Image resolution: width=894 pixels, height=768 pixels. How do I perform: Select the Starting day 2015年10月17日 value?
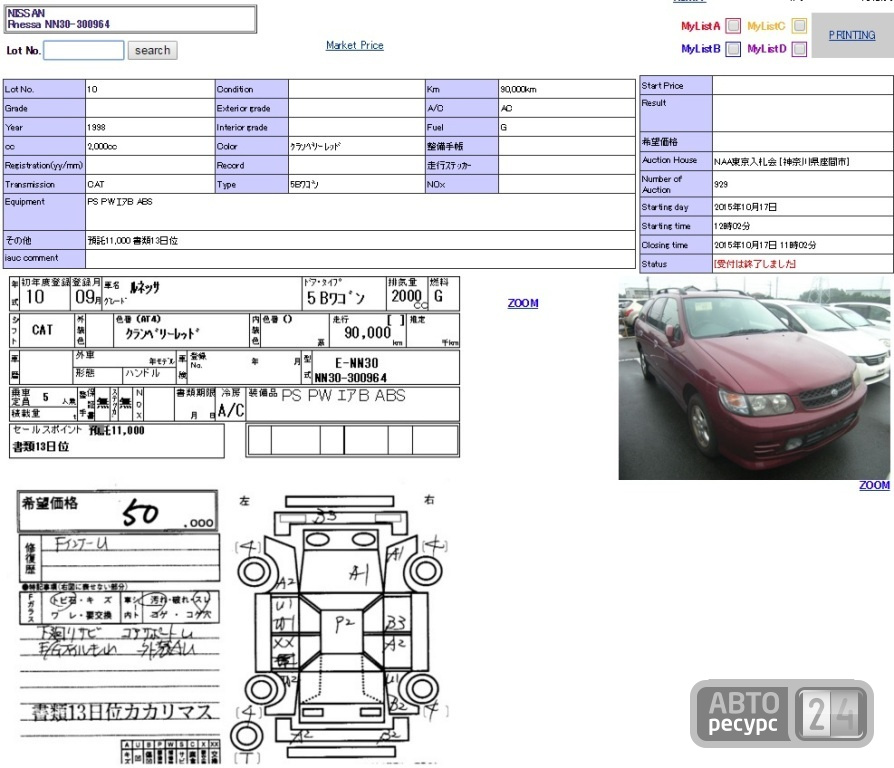[745, 207]
